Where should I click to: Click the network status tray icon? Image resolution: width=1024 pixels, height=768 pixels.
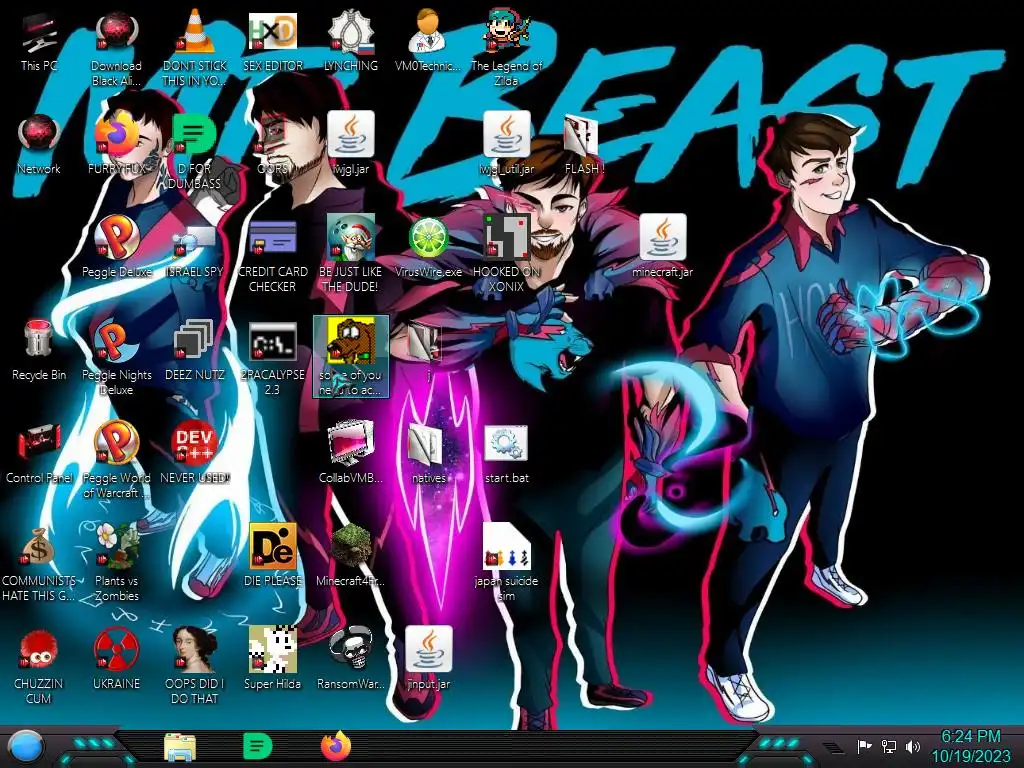888,746
